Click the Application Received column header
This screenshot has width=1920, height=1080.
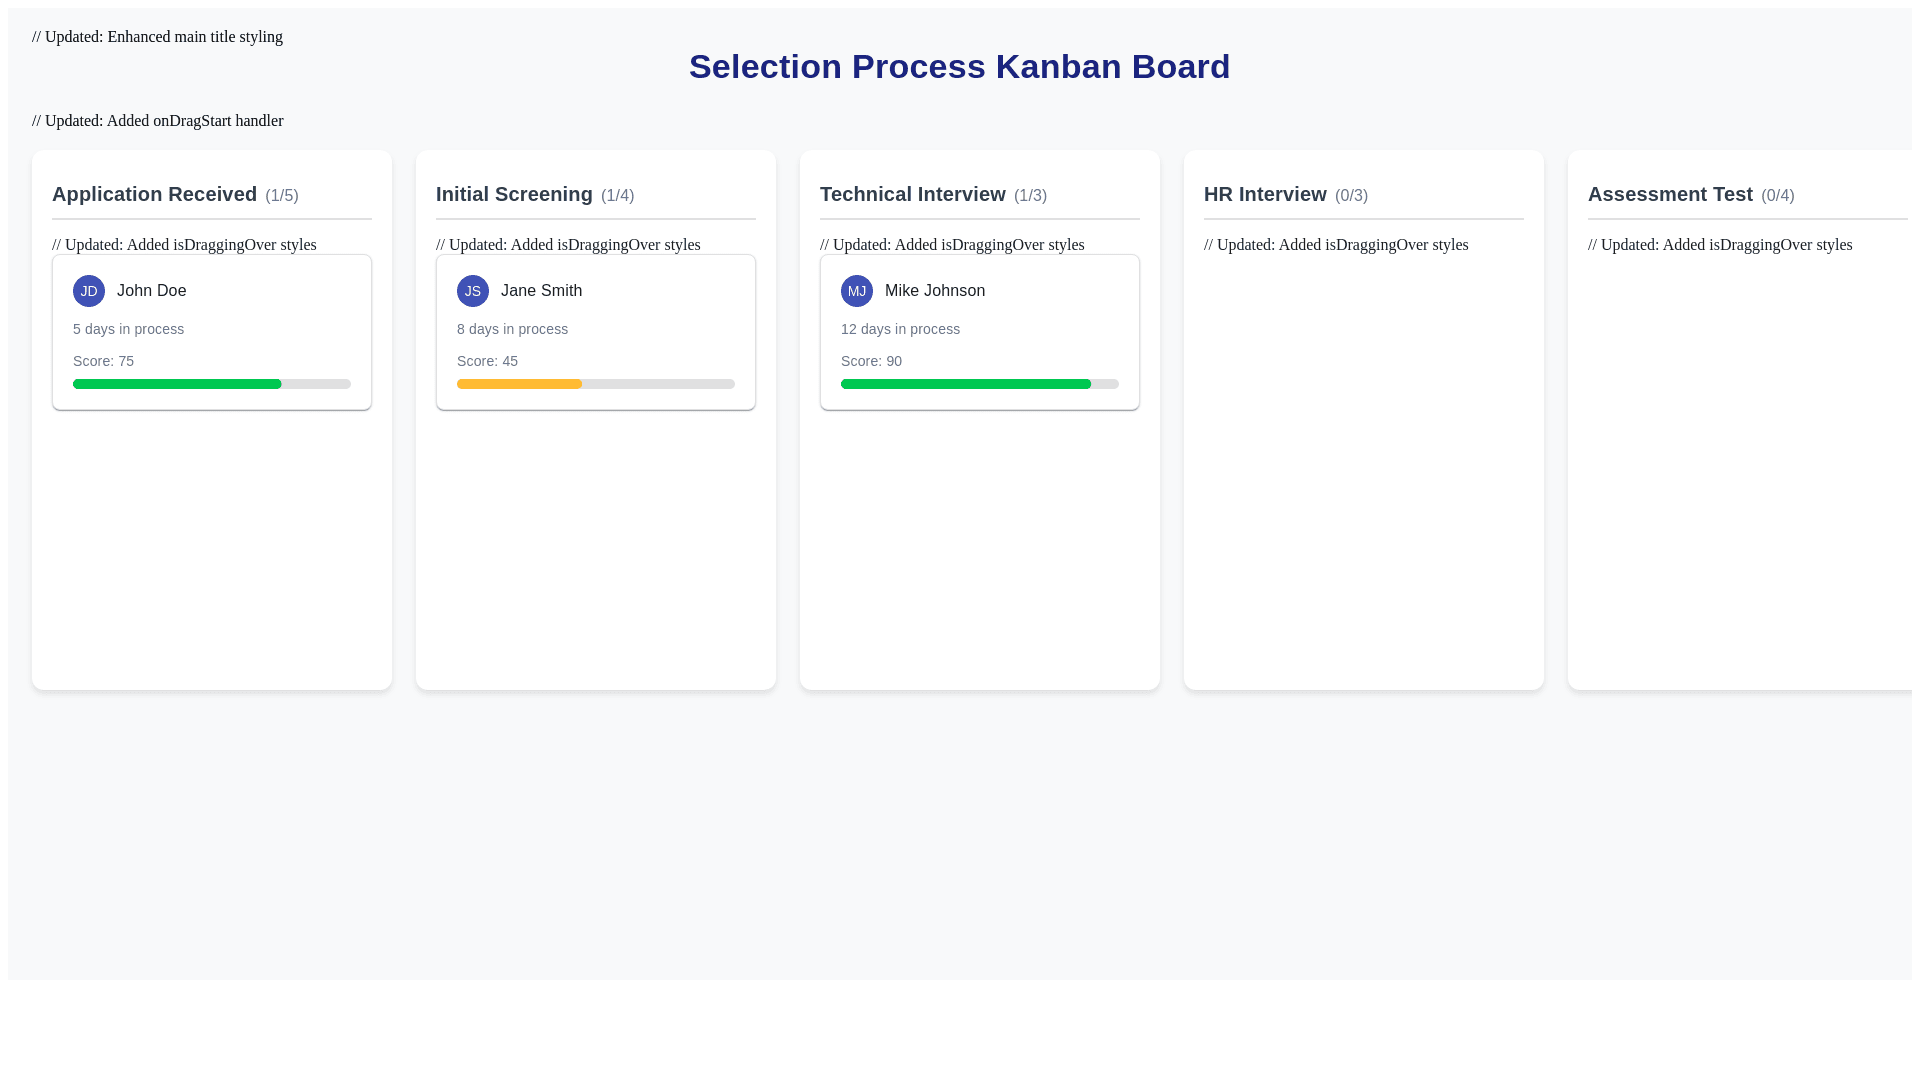(x=154, y=194)
